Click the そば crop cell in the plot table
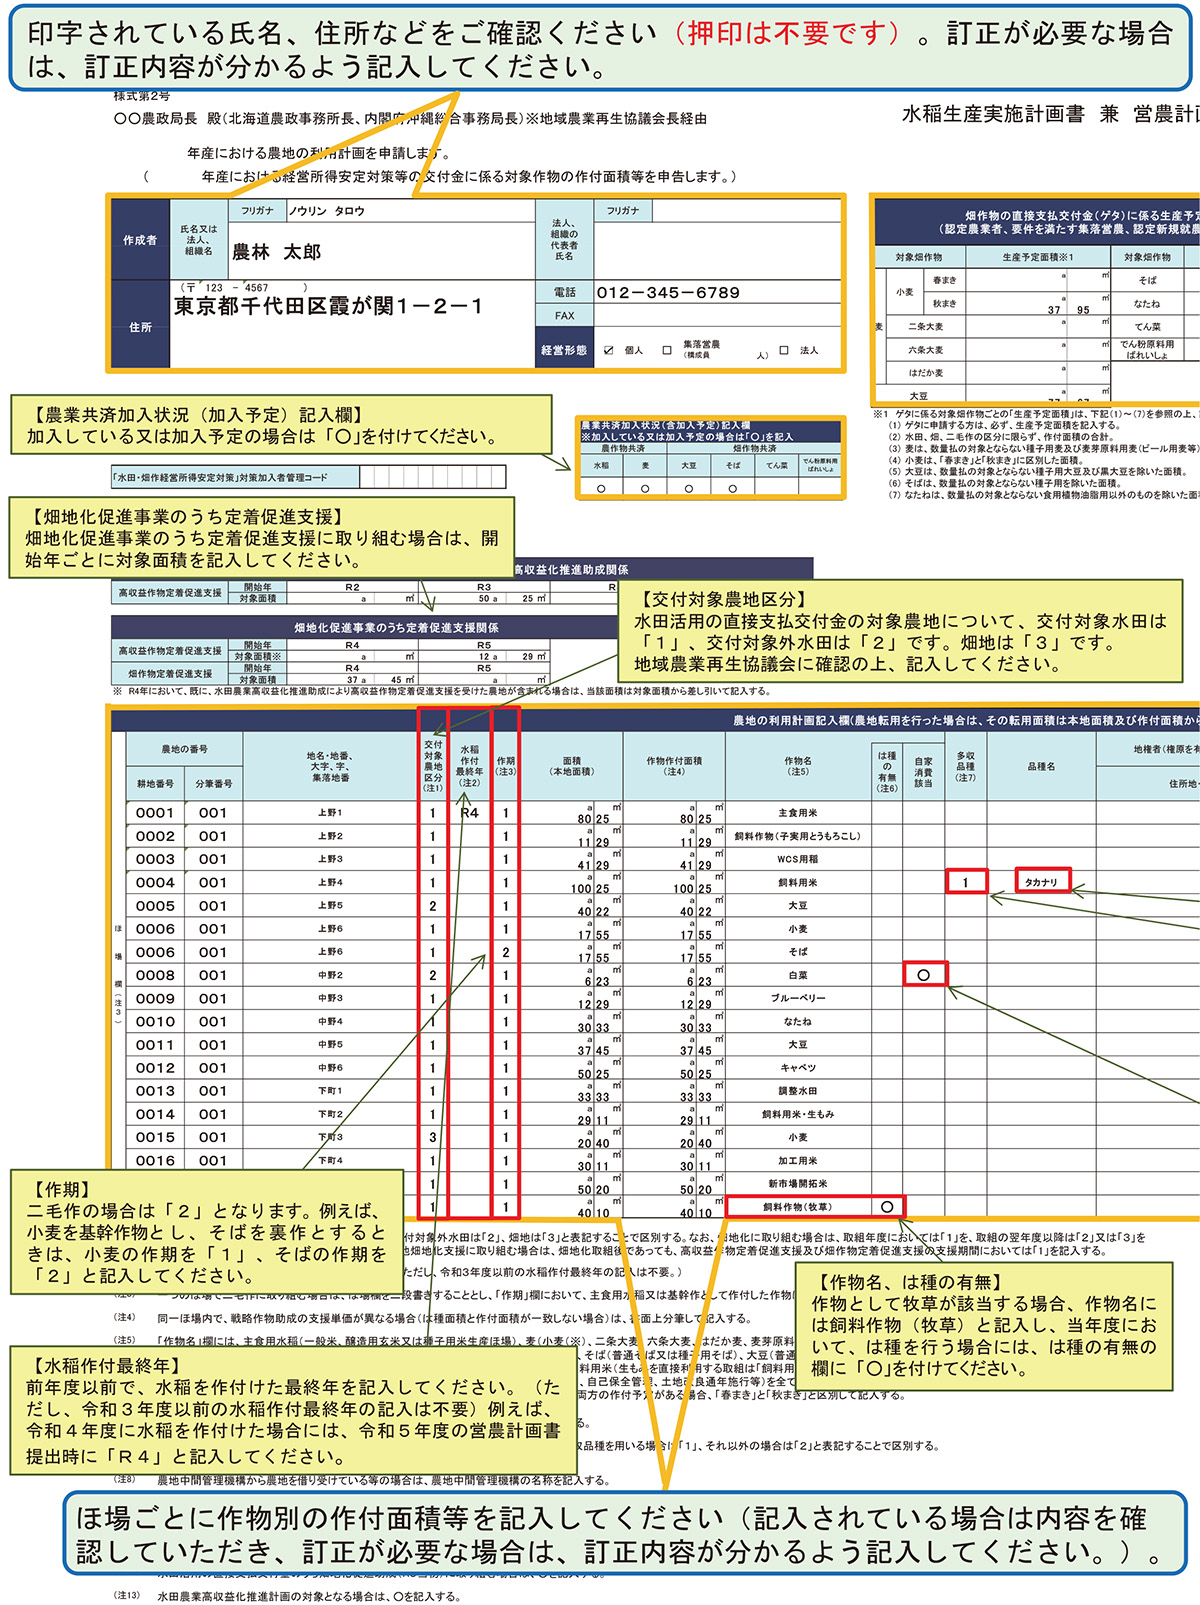The image size is (1200, 1605). (797, 952)
